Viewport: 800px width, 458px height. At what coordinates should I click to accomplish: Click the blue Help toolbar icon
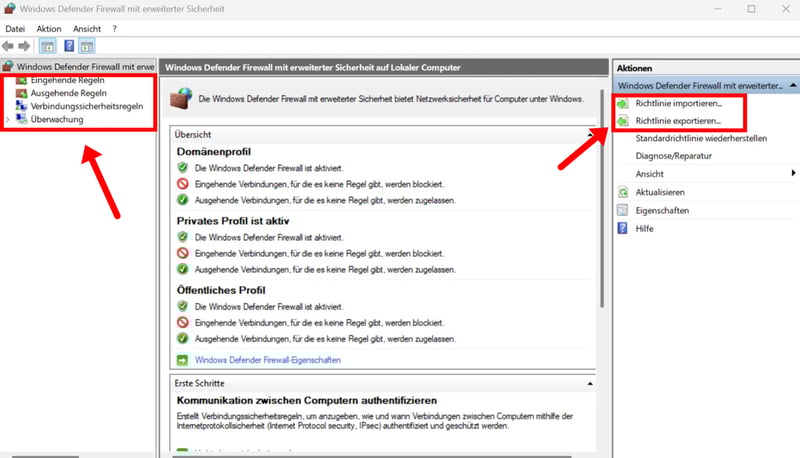coord(69,46)
